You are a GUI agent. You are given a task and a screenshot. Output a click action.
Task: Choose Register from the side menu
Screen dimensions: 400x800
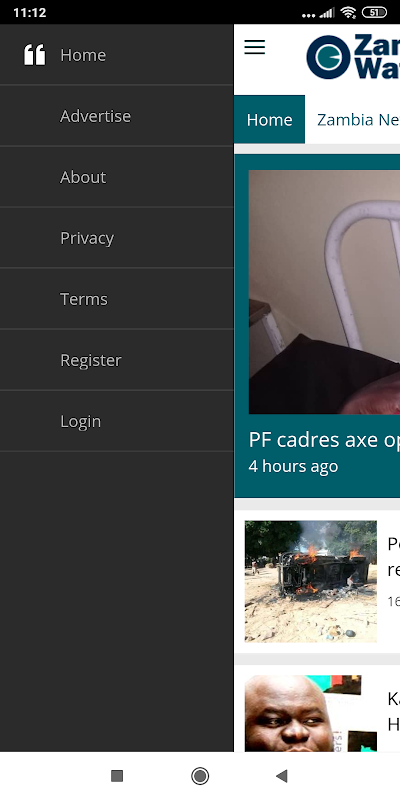coord(117,360)
